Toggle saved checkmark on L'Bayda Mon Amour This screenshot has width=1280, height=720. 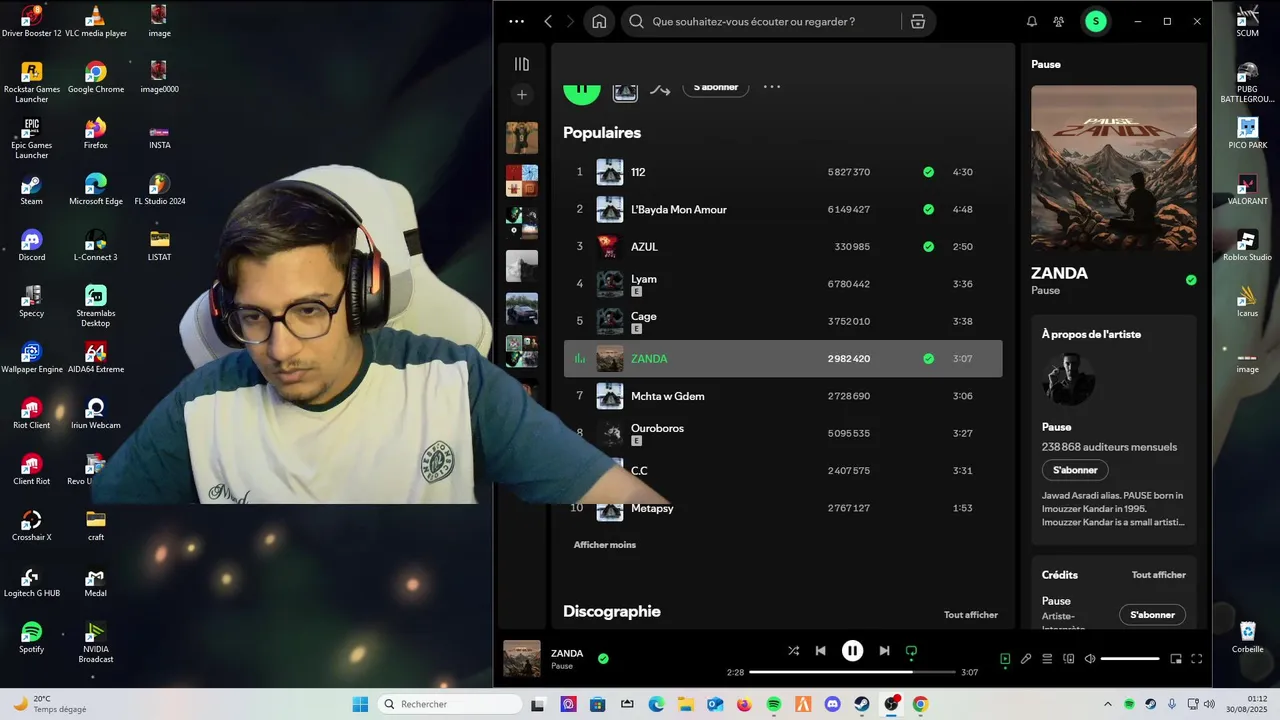pyautogui.click(x=929, y=209)
